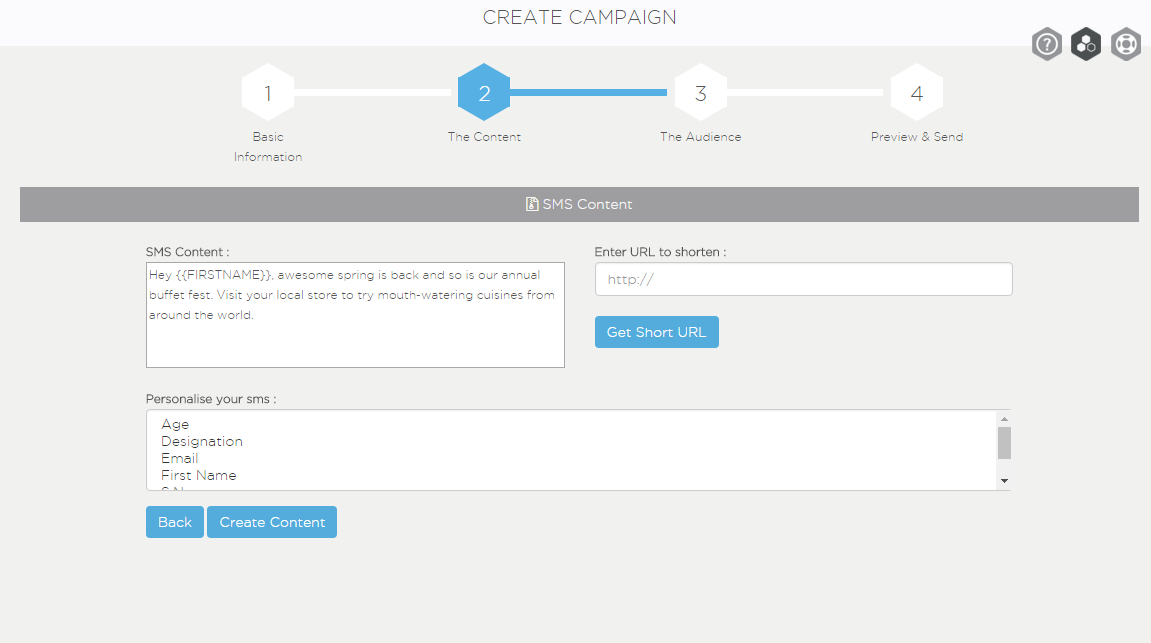This screenshot has width=1151, height=643.
Task: Open the Help question-mark hexagon icon
Action: (x=1046, y=44)
